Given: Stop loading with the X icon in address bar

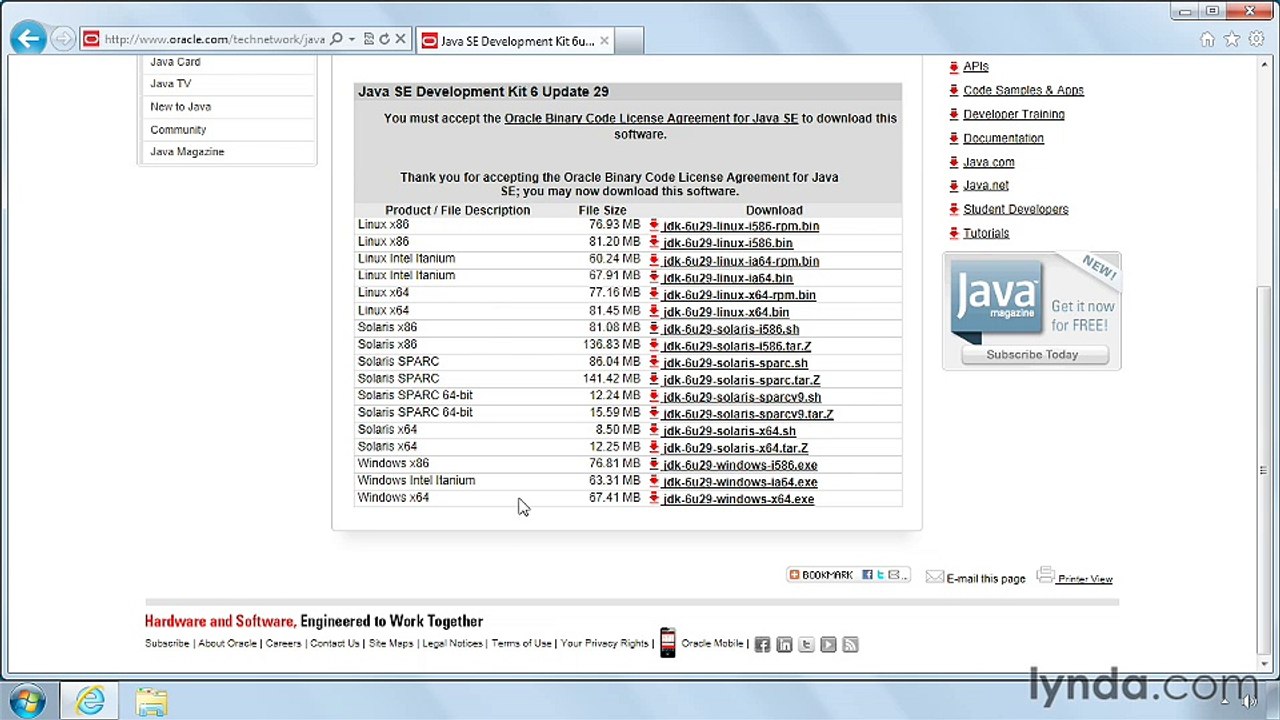Looking at the screenshot, I should 400,40.
